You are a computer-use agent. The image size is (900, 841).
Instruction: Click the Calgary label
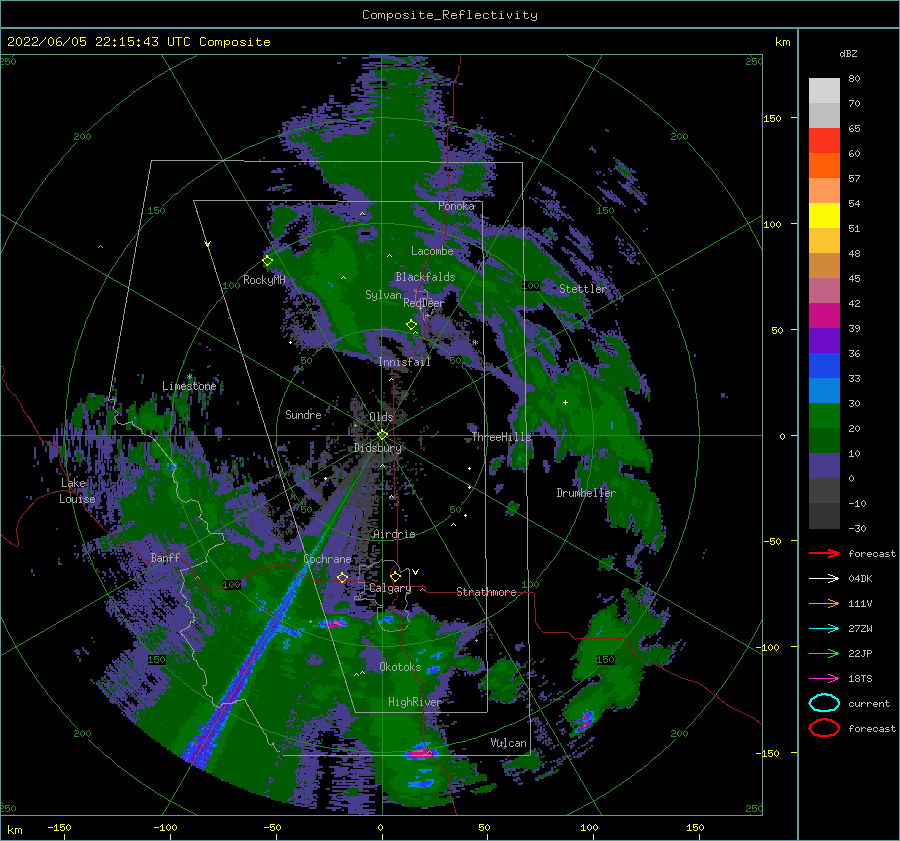[390, 588]
